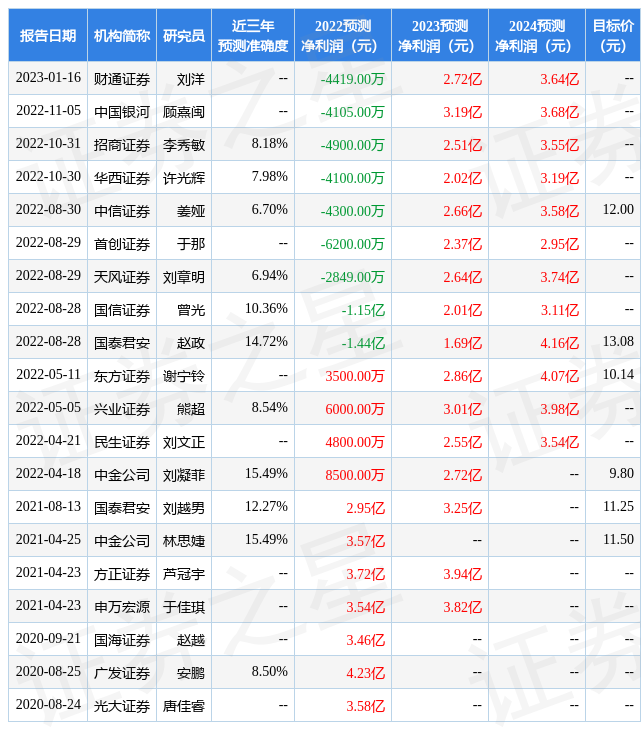Click the 研究员 column header
The width and height of the screenshot is (641, 730).
click(184, 35)
